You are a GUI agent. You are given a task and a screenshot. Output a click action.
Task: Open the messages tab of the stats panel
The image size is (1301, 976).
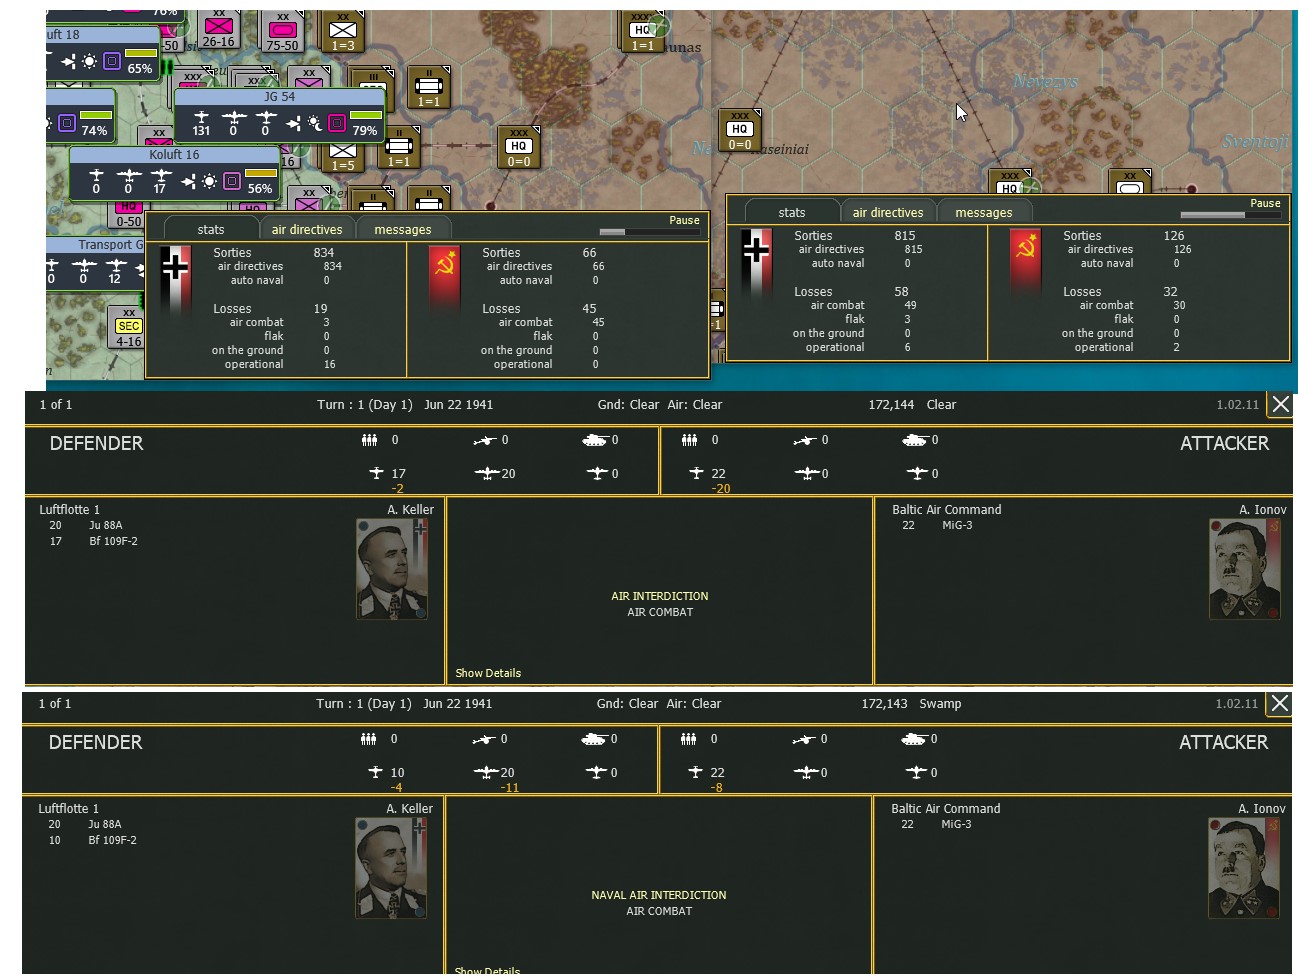(x=403, y=229)
